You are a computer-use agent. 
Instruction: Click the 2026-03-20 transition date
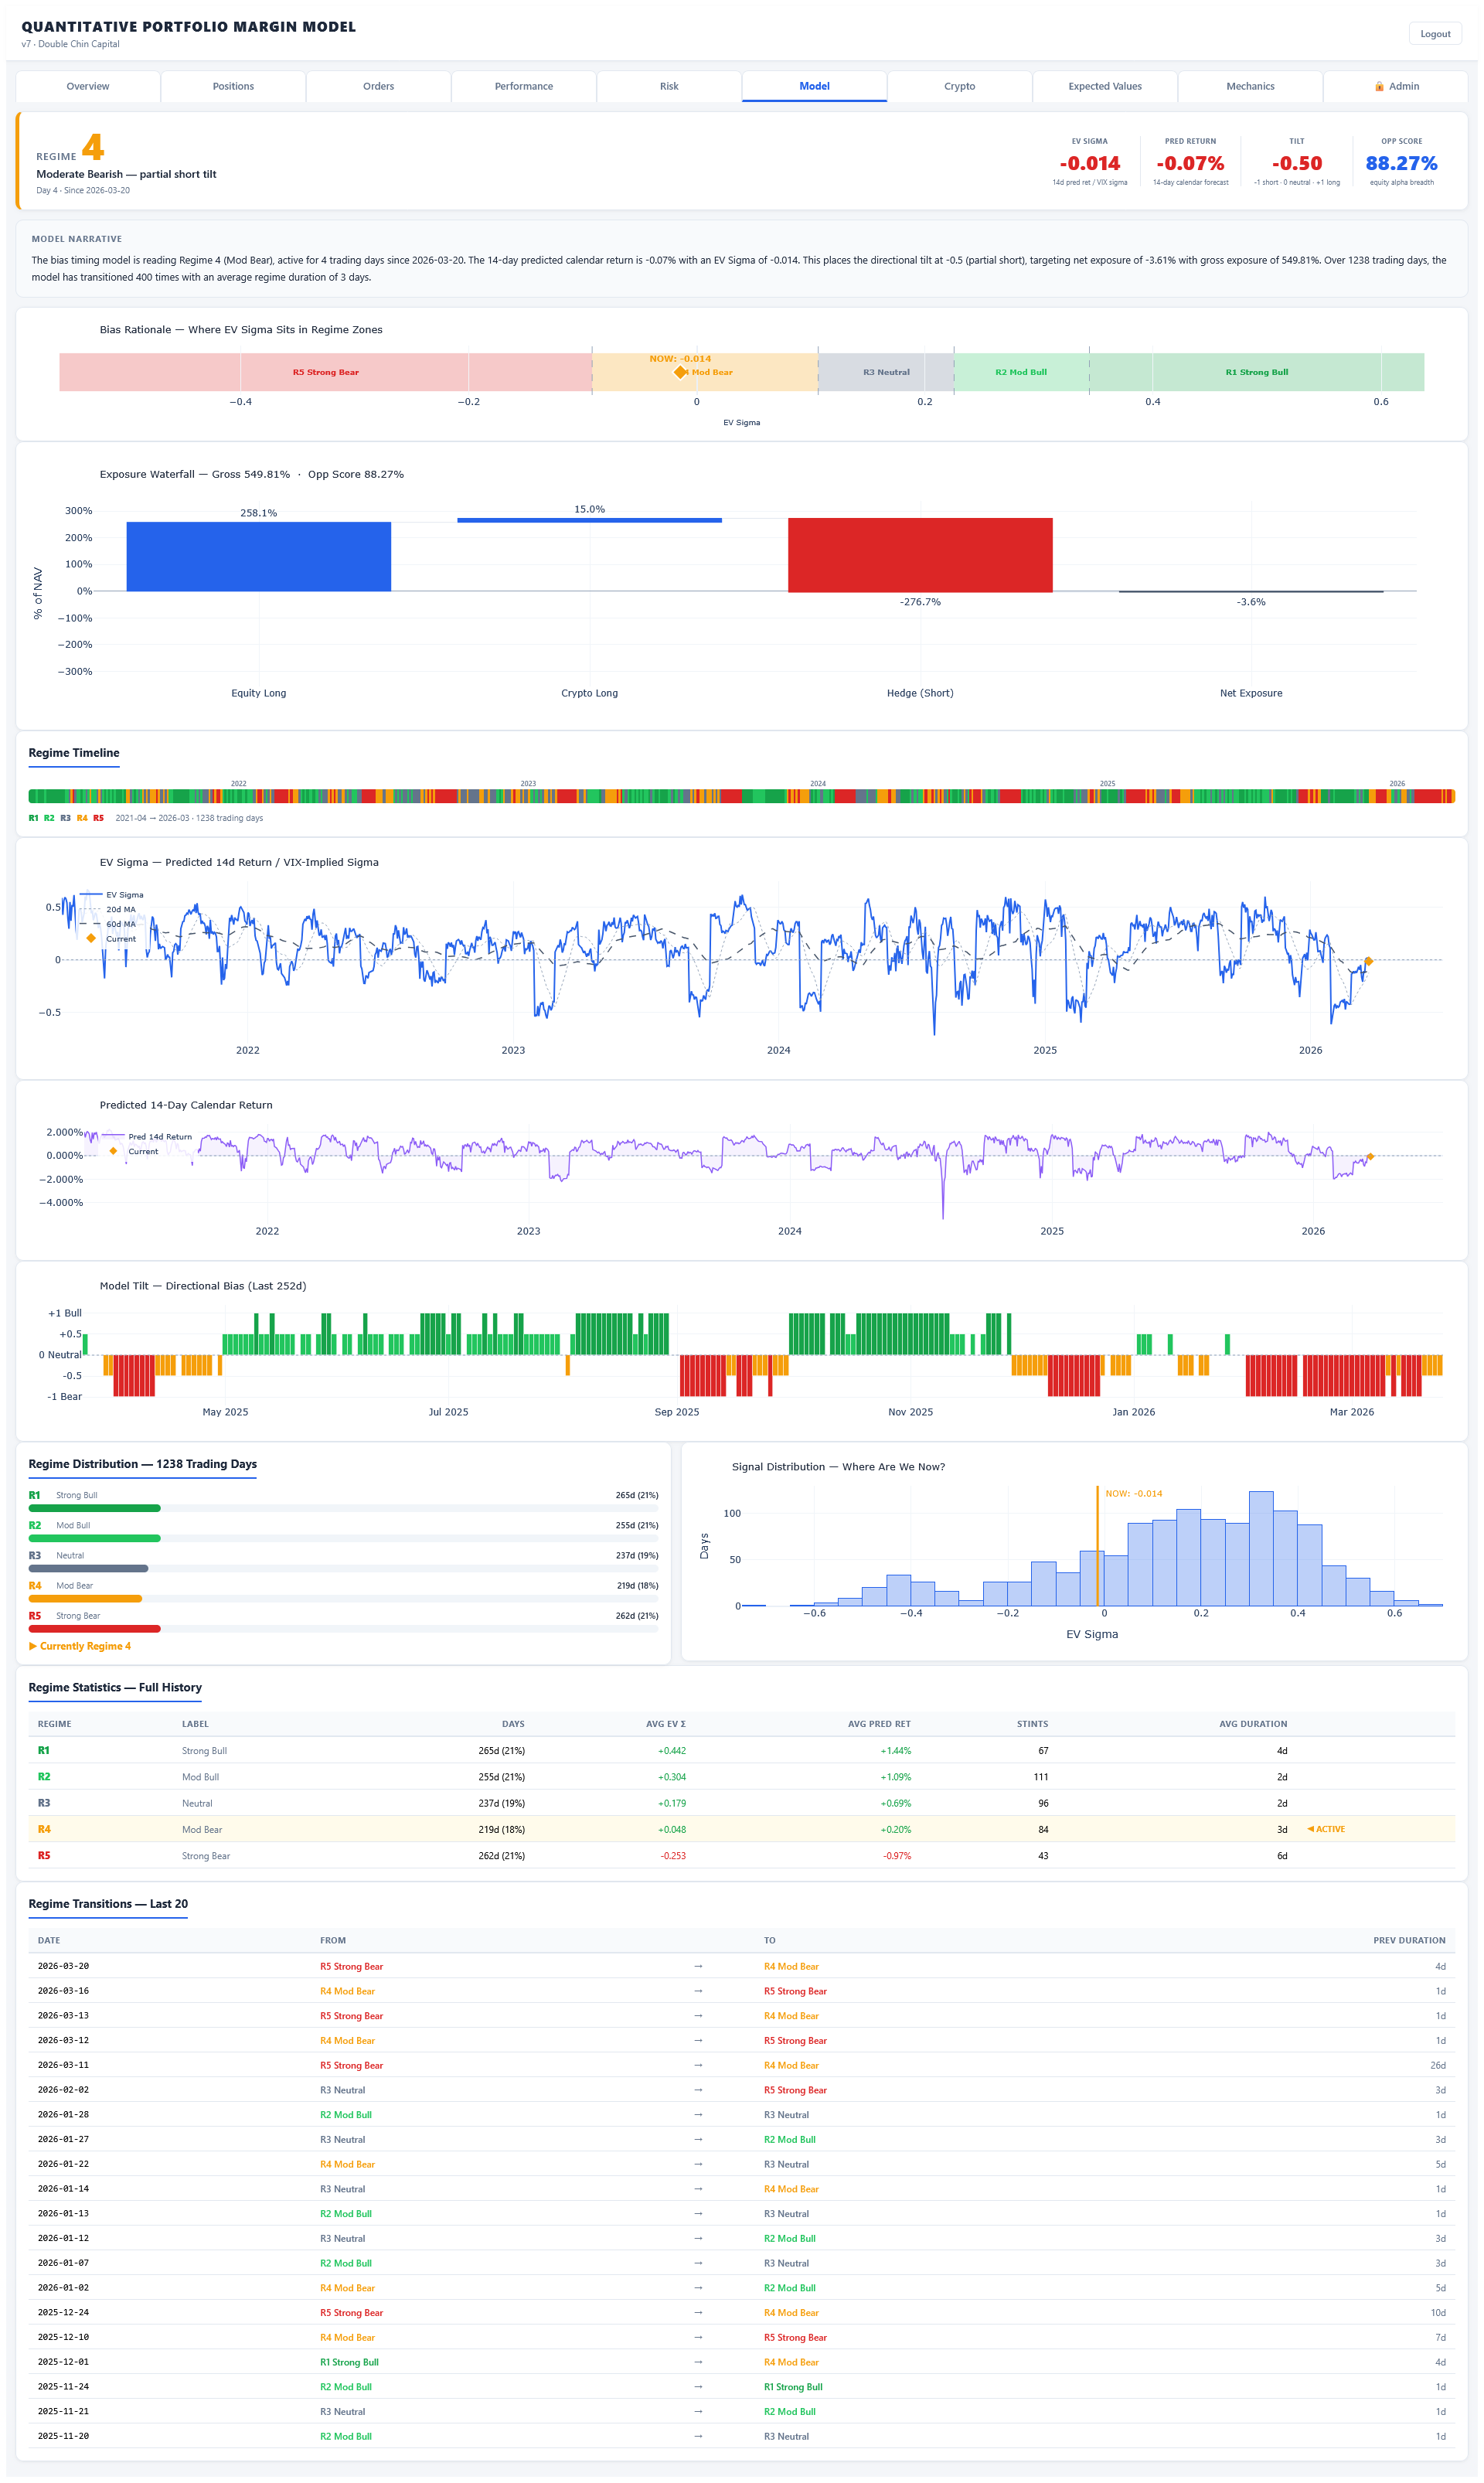click(x=63, y=1966)
